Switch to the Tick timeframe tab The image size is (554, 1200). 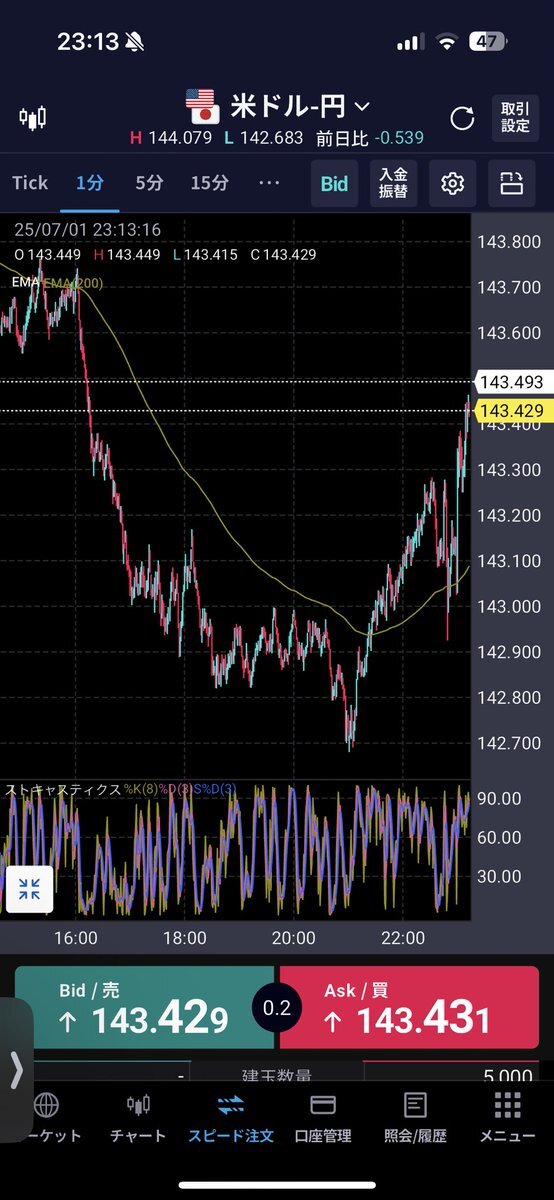pyautogui.click(x=30, y=183)
